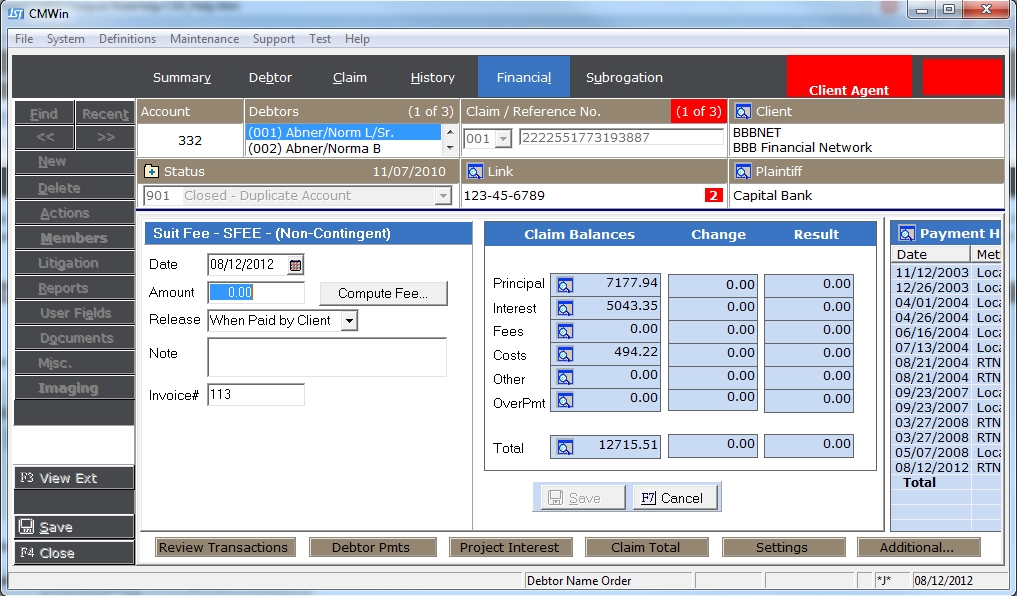Screen dimensions: 1017x596
Task: Open the Maintenance menu
Action: pos(204,39)
